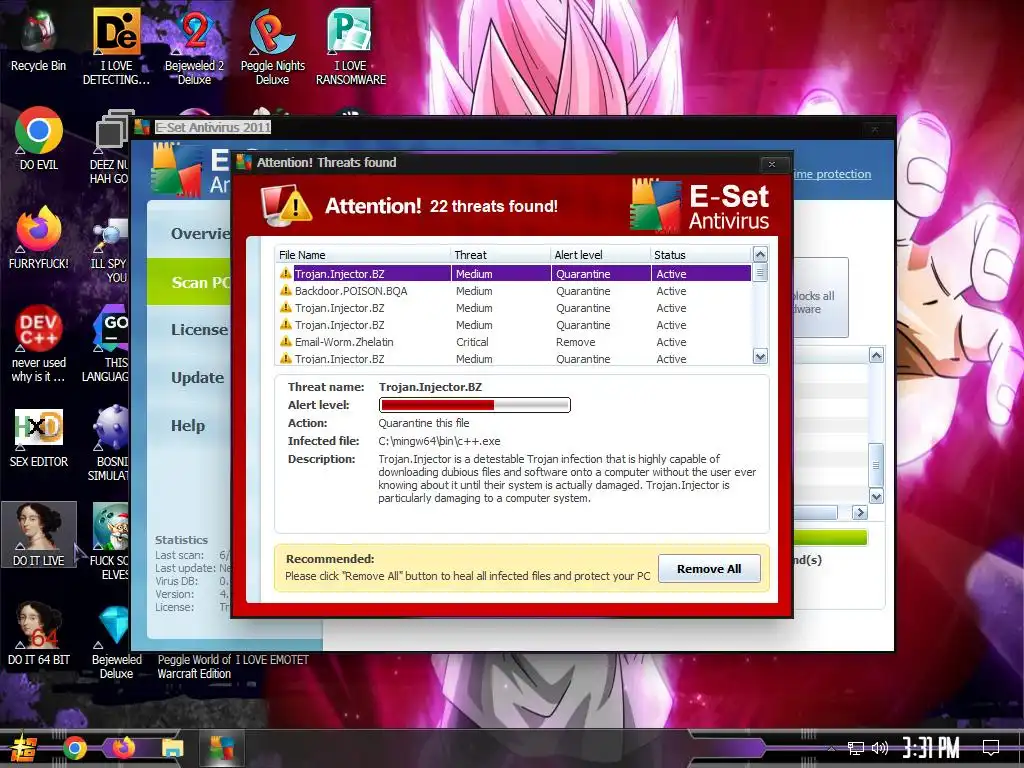The height and width of the screenshot is (768, 1024).
Task: Open Chrome from the taskbar
Action: pos(74,748)
